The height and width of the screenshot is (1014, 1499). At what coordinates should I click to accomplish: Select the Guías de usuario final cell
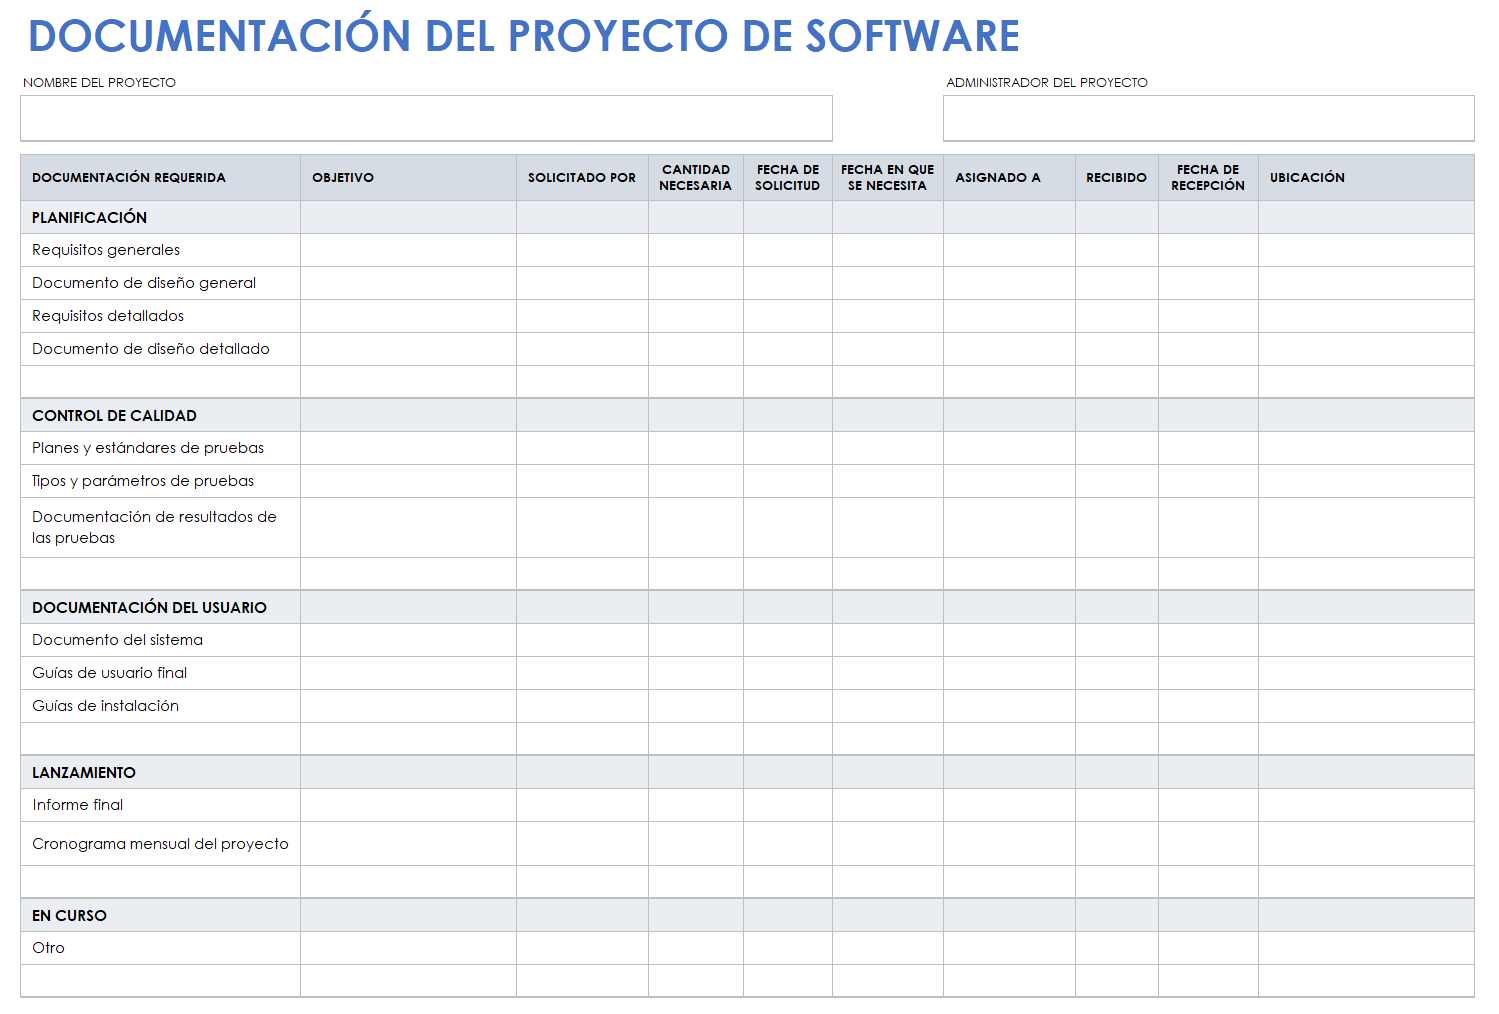pos(160,673)
